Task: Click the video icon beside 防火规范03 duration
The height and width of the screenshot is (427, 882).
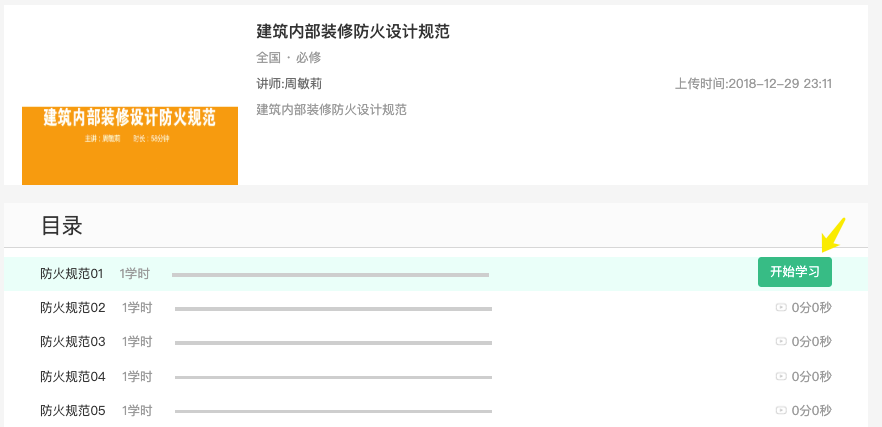Action: (x=781, y=342)
